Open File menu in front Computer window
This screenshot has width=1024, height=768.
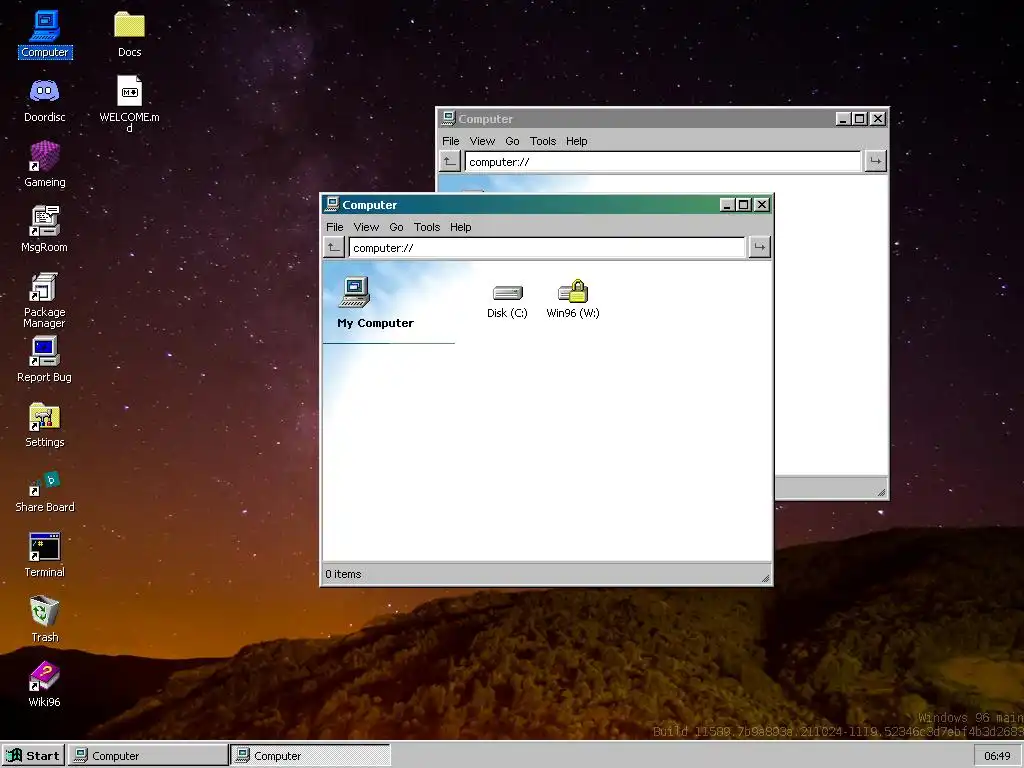tap(334, 227)
